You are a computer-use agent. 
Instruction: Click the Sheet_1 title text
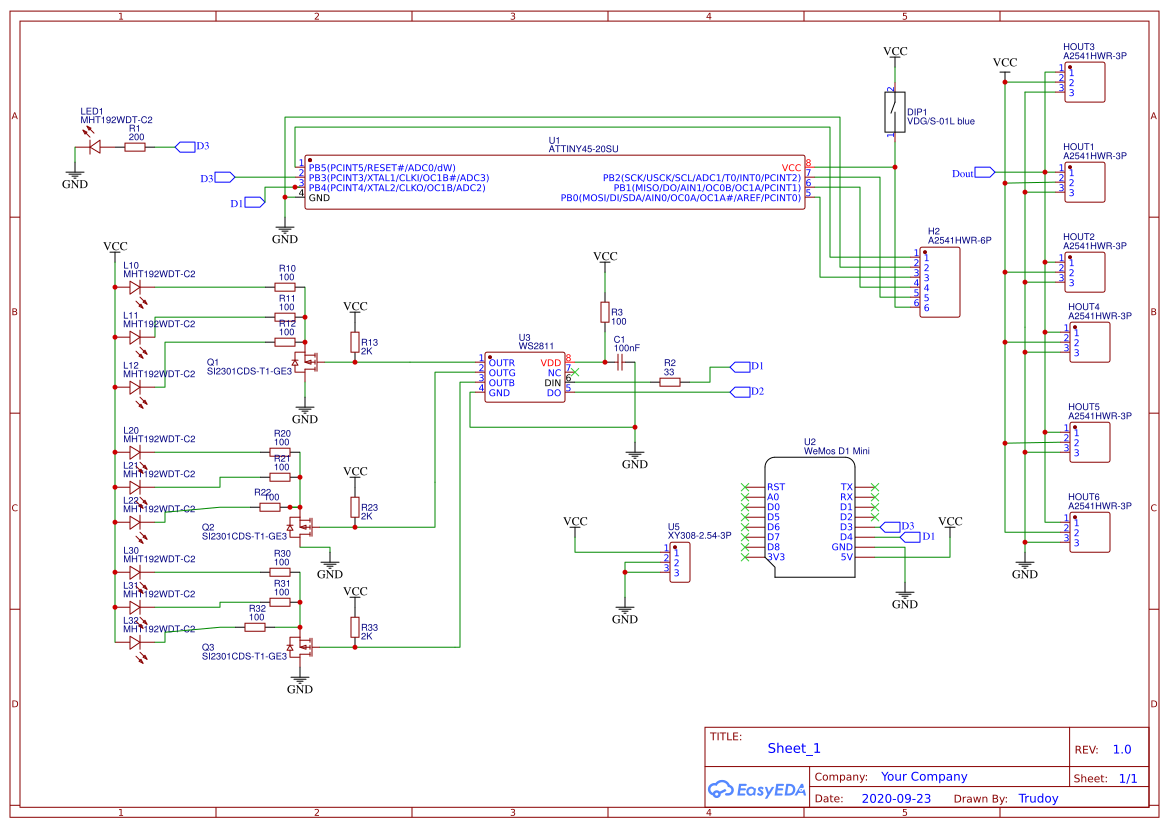[793, 747]
